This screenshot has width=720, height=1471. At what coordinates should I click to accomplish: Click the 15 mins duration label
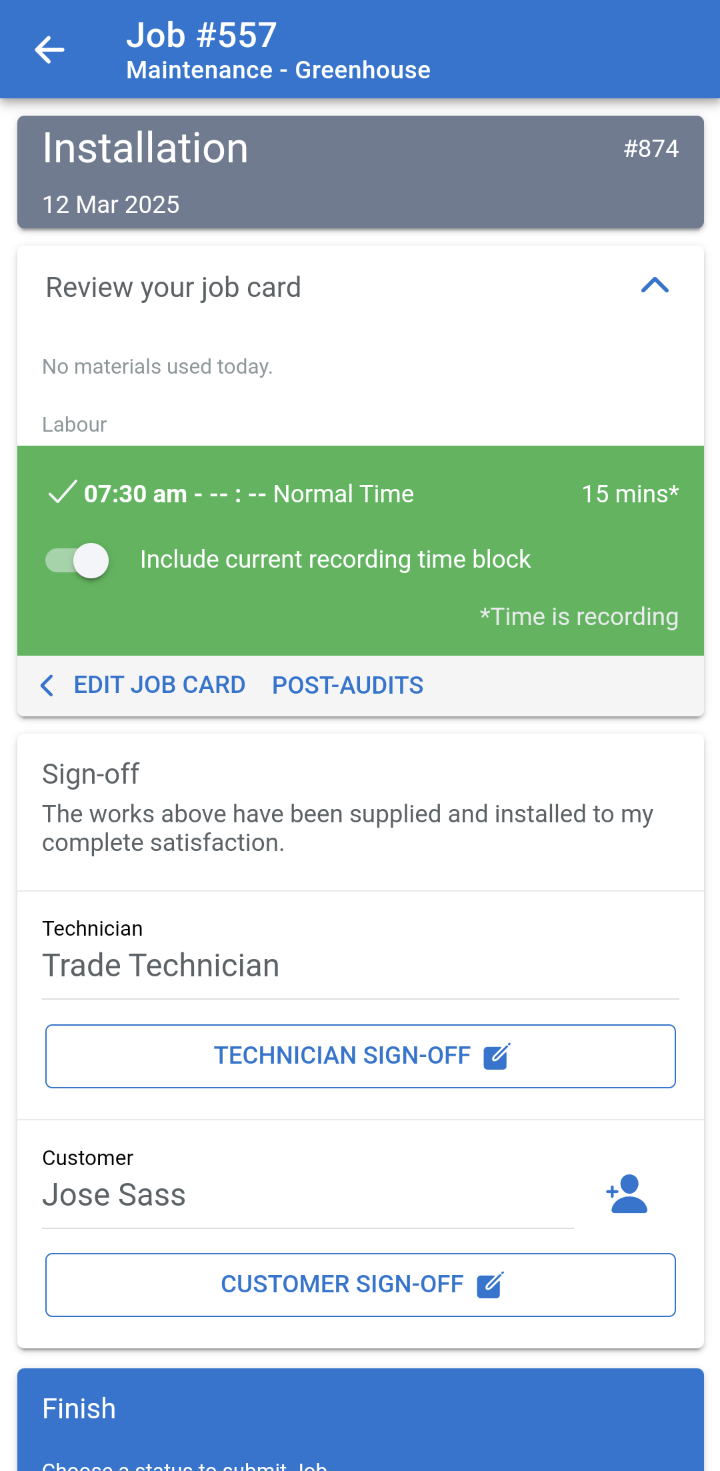point(630,494)
